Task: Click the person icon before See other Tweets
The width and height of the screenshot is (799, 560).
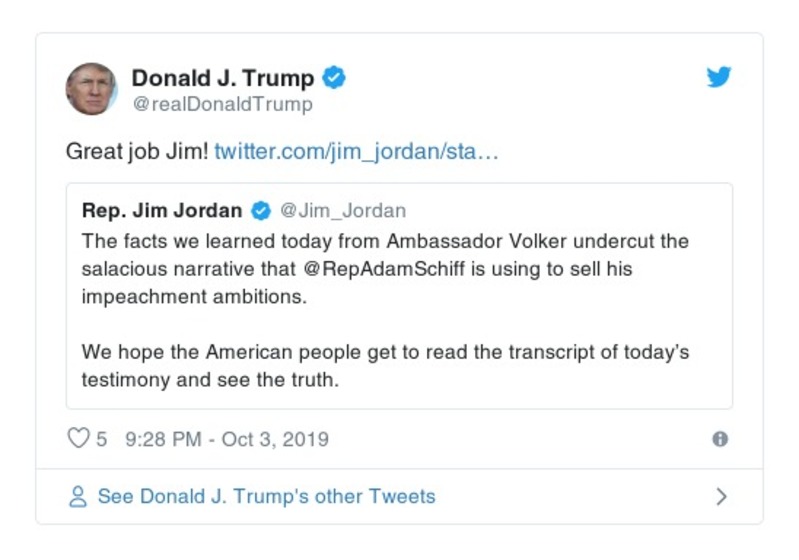Action: click(x=78, y=497)
